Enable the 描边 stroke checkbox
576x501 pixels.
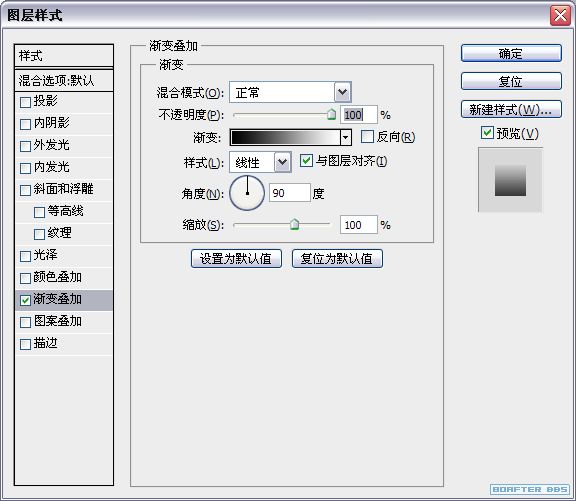click(25, 345)
